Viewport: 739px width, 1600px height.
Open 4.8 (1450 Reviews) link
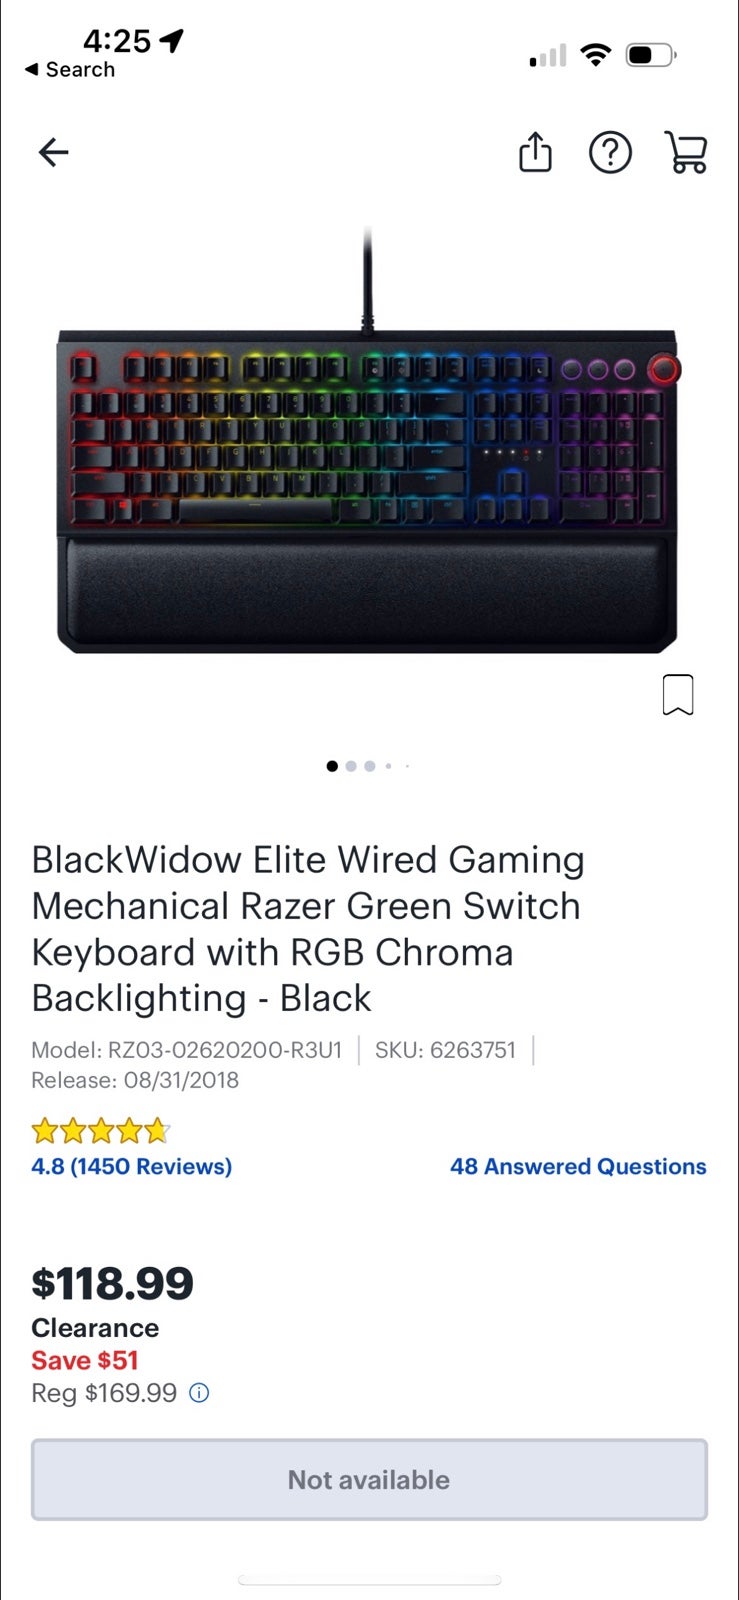point(131,1166)
